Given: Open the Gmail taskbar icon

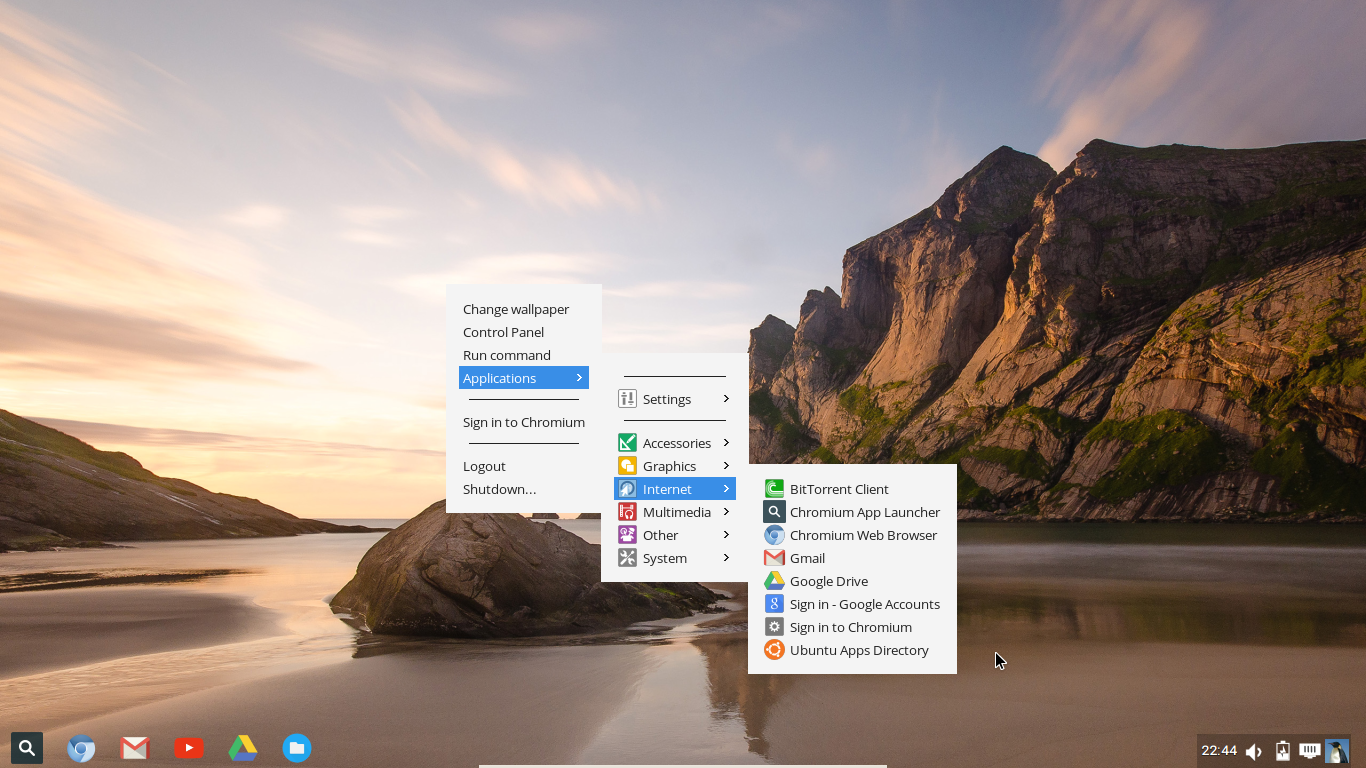Looking at the screenshot, I should 135,748.
